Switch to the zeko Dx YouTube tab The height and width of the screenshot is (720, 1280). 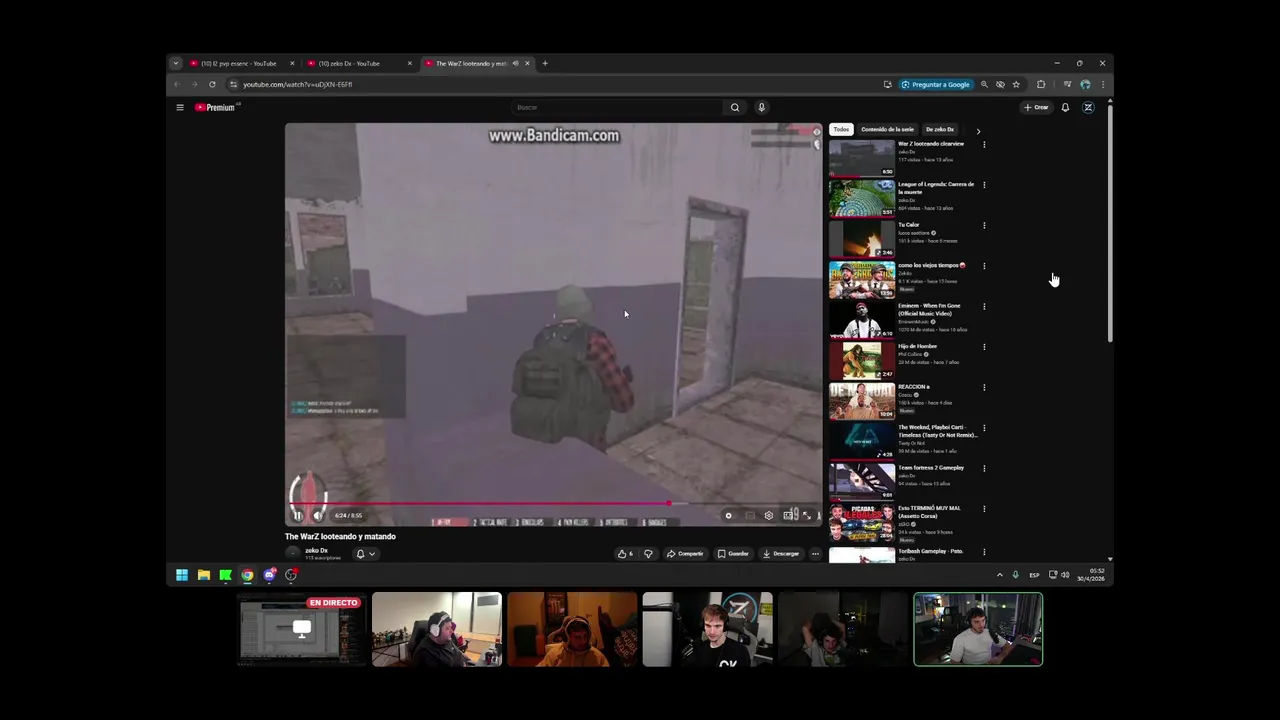coord(349,63)
